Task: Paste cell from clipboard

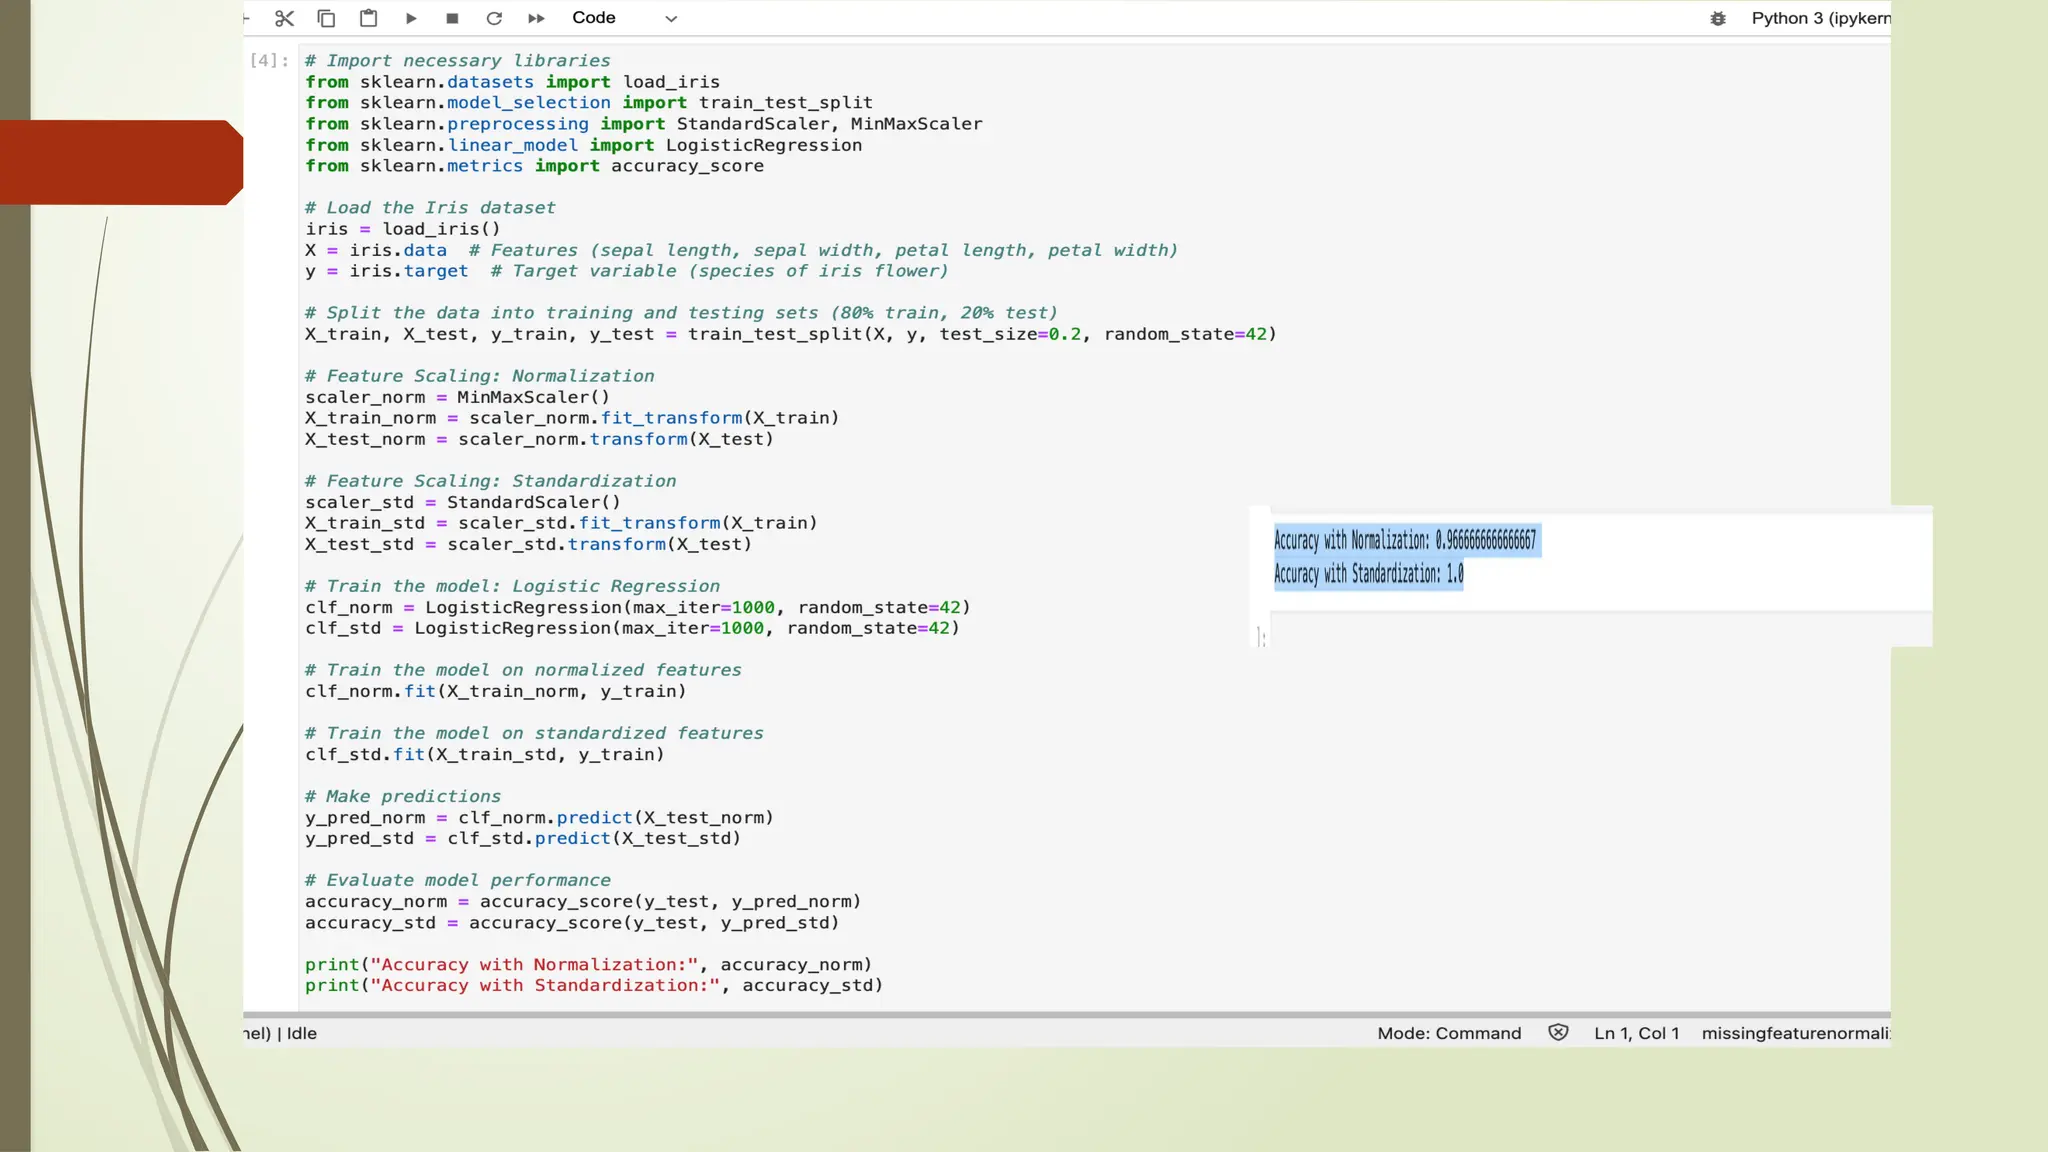Action: pos(368,18)
